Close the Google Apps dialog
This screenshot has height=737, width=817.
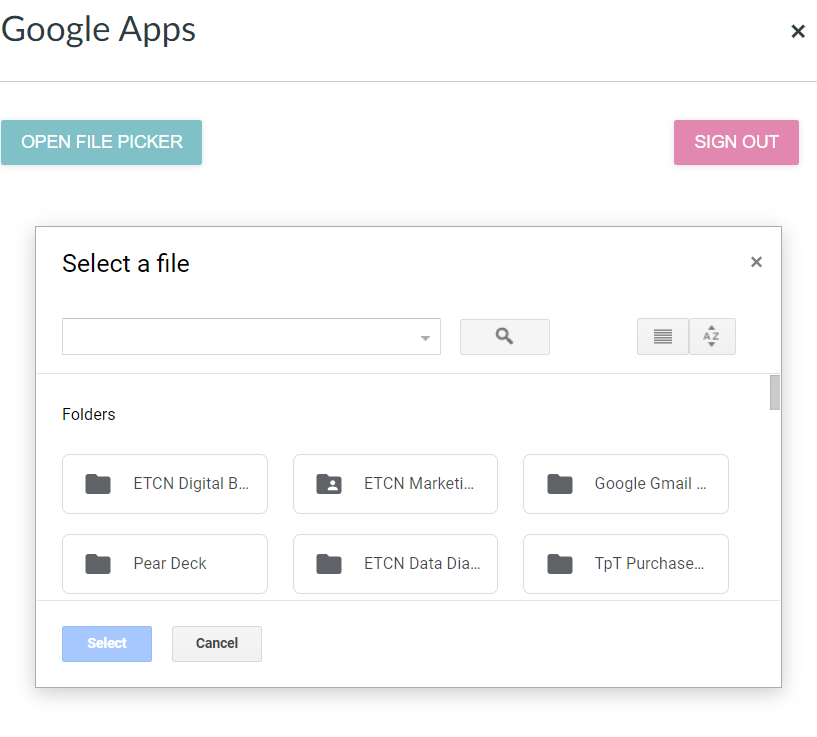tap(798, 31)
